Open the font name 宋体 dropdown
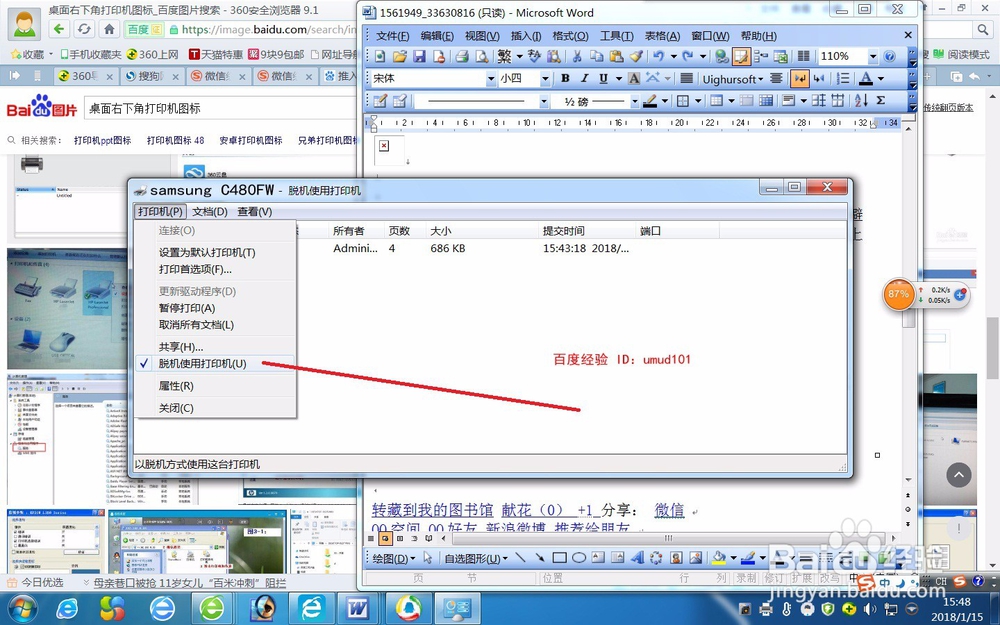Image resolution: width=1000 pixels, height=625 pixels. click(x=490, y=78)
